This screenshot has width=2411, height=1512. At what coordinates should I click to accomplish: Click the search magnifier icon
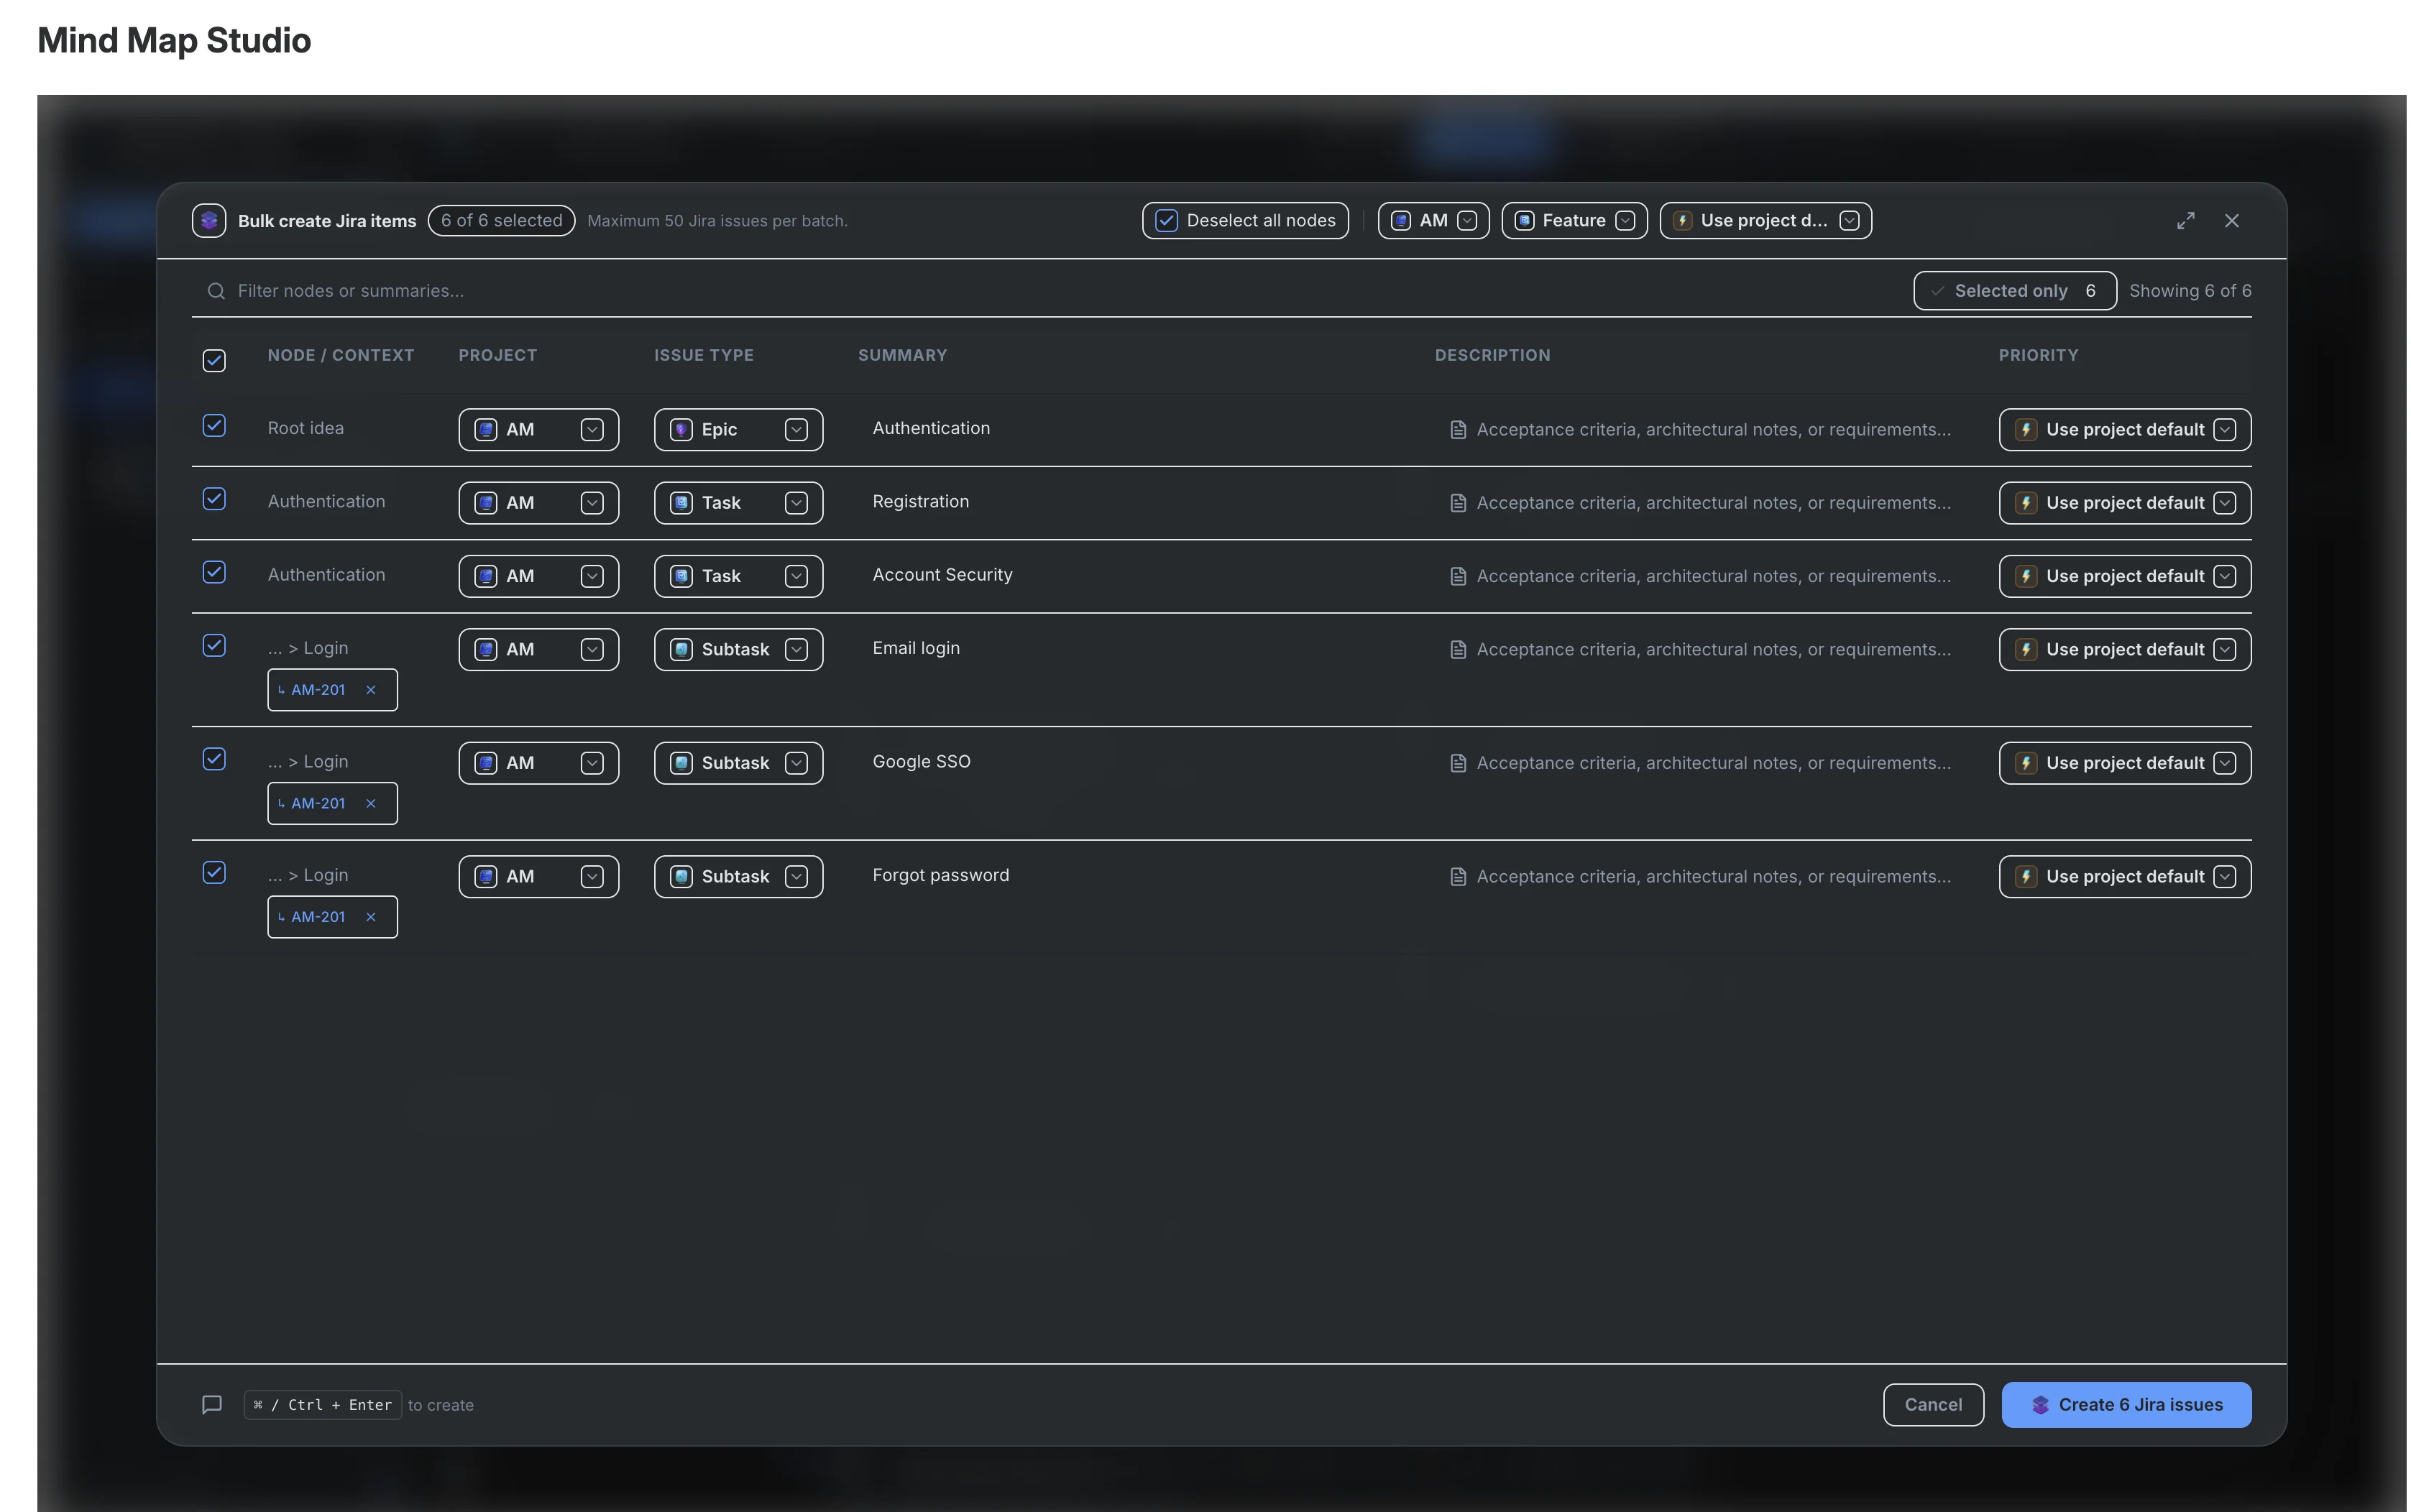click(x=216, y=291)
